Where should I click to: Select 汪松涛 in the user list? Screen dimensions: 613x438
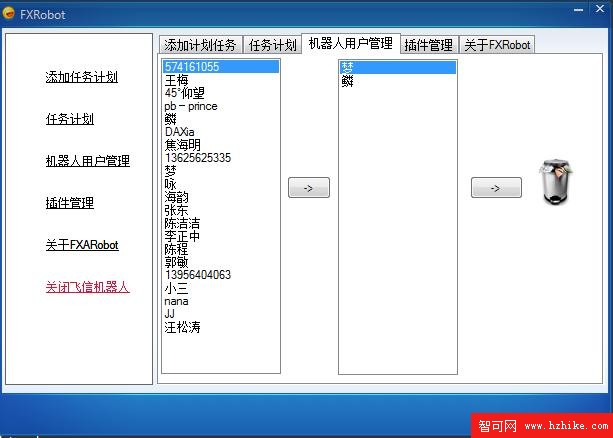(x=182, y=327)
